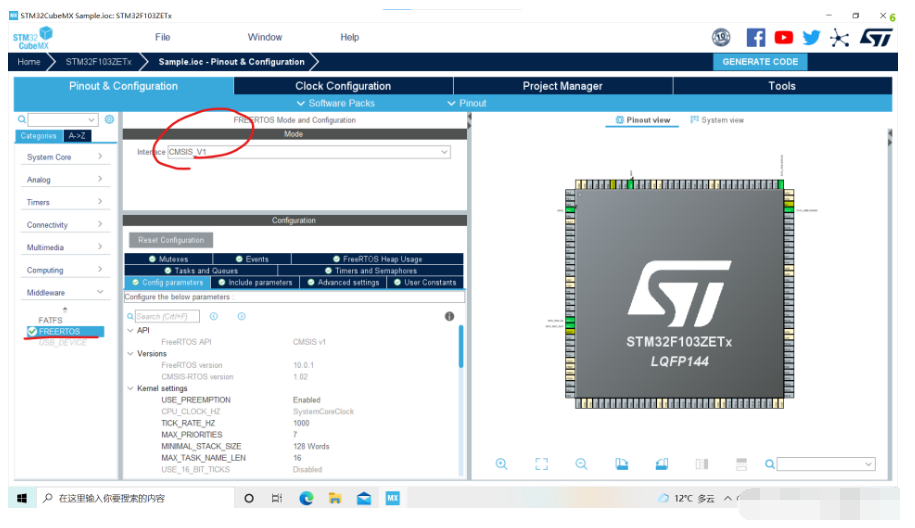Open the Interface CMSIS_V1 dropdown
Screen dimensions: 915x528
pos(309,152)
